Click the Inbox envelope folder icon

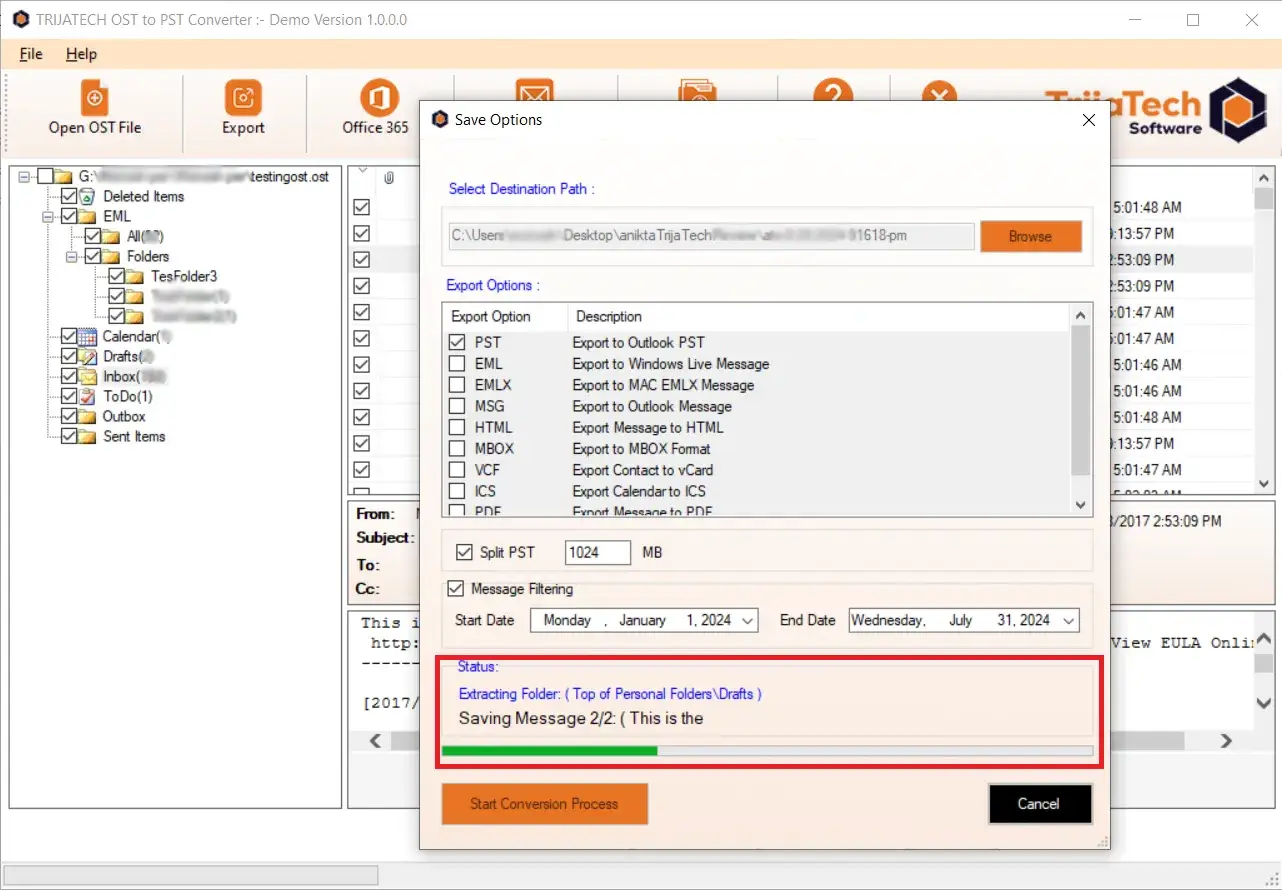[x=87, y=376]
